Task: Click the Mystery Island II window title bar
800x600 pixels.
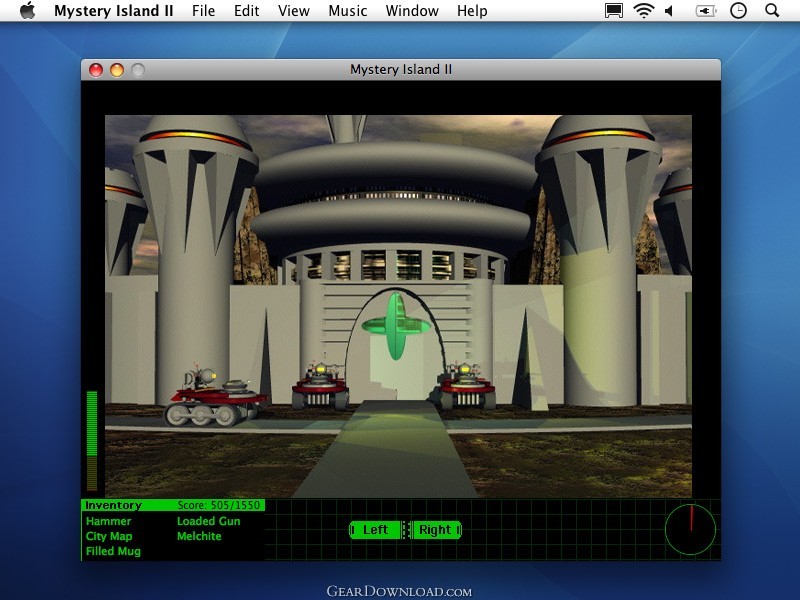Action: click(x=401, y=69)
